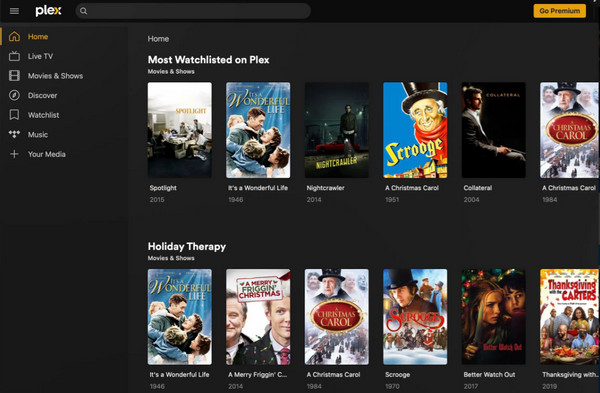Open the Holiday Therapy section heading
The height and width of the screenshot is (393, 600).
tap(187, 246)
